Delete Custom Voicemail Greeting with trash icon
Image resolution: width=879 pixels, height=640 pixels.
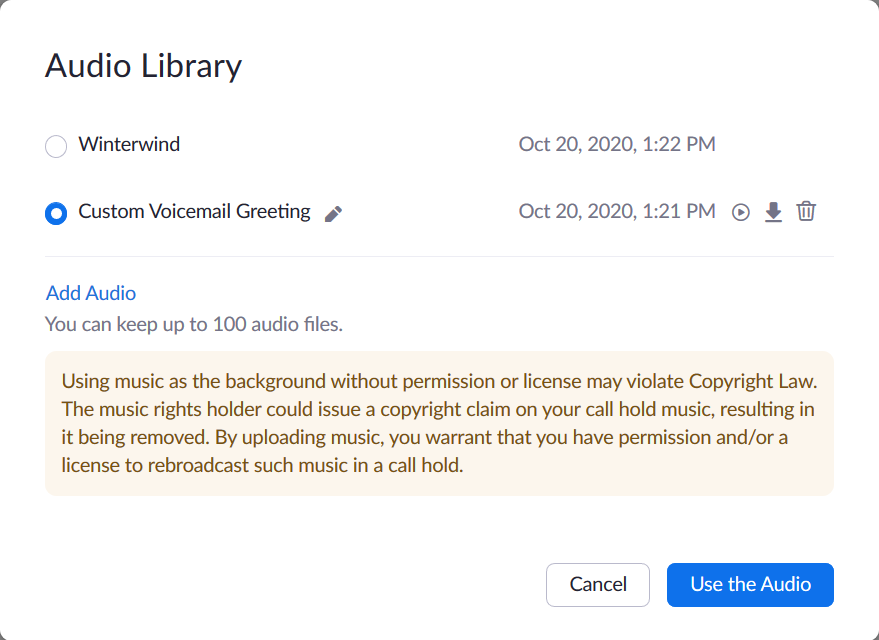[x=806, y=212]
